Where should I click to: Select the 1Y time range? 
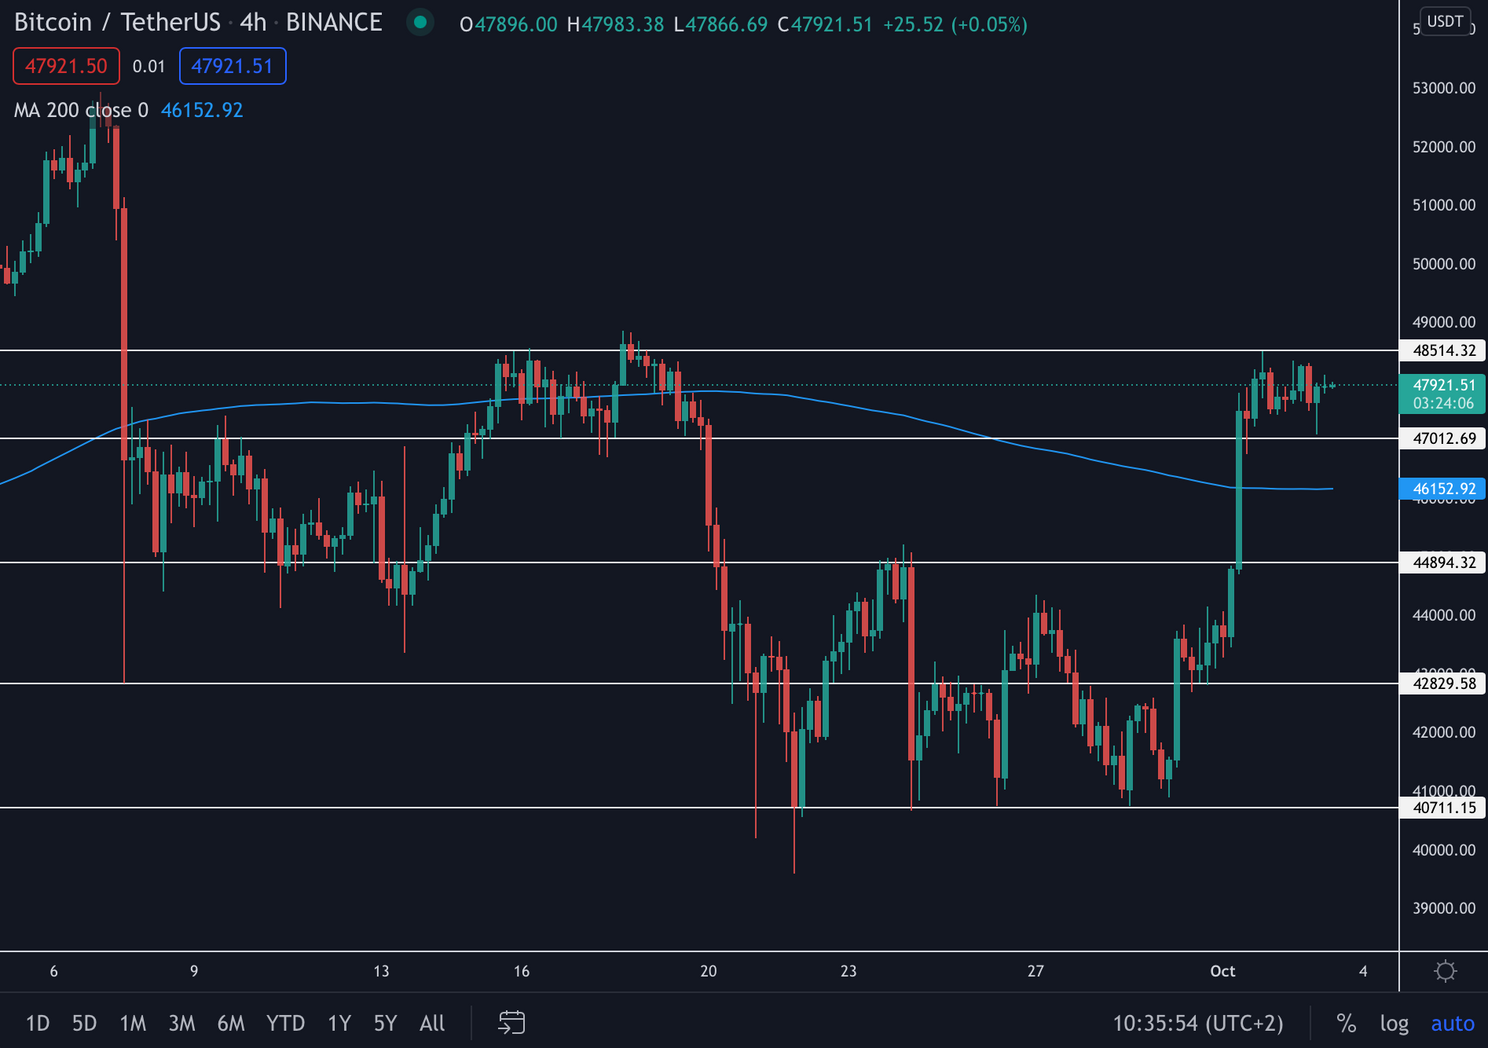tap(339, 1023)
